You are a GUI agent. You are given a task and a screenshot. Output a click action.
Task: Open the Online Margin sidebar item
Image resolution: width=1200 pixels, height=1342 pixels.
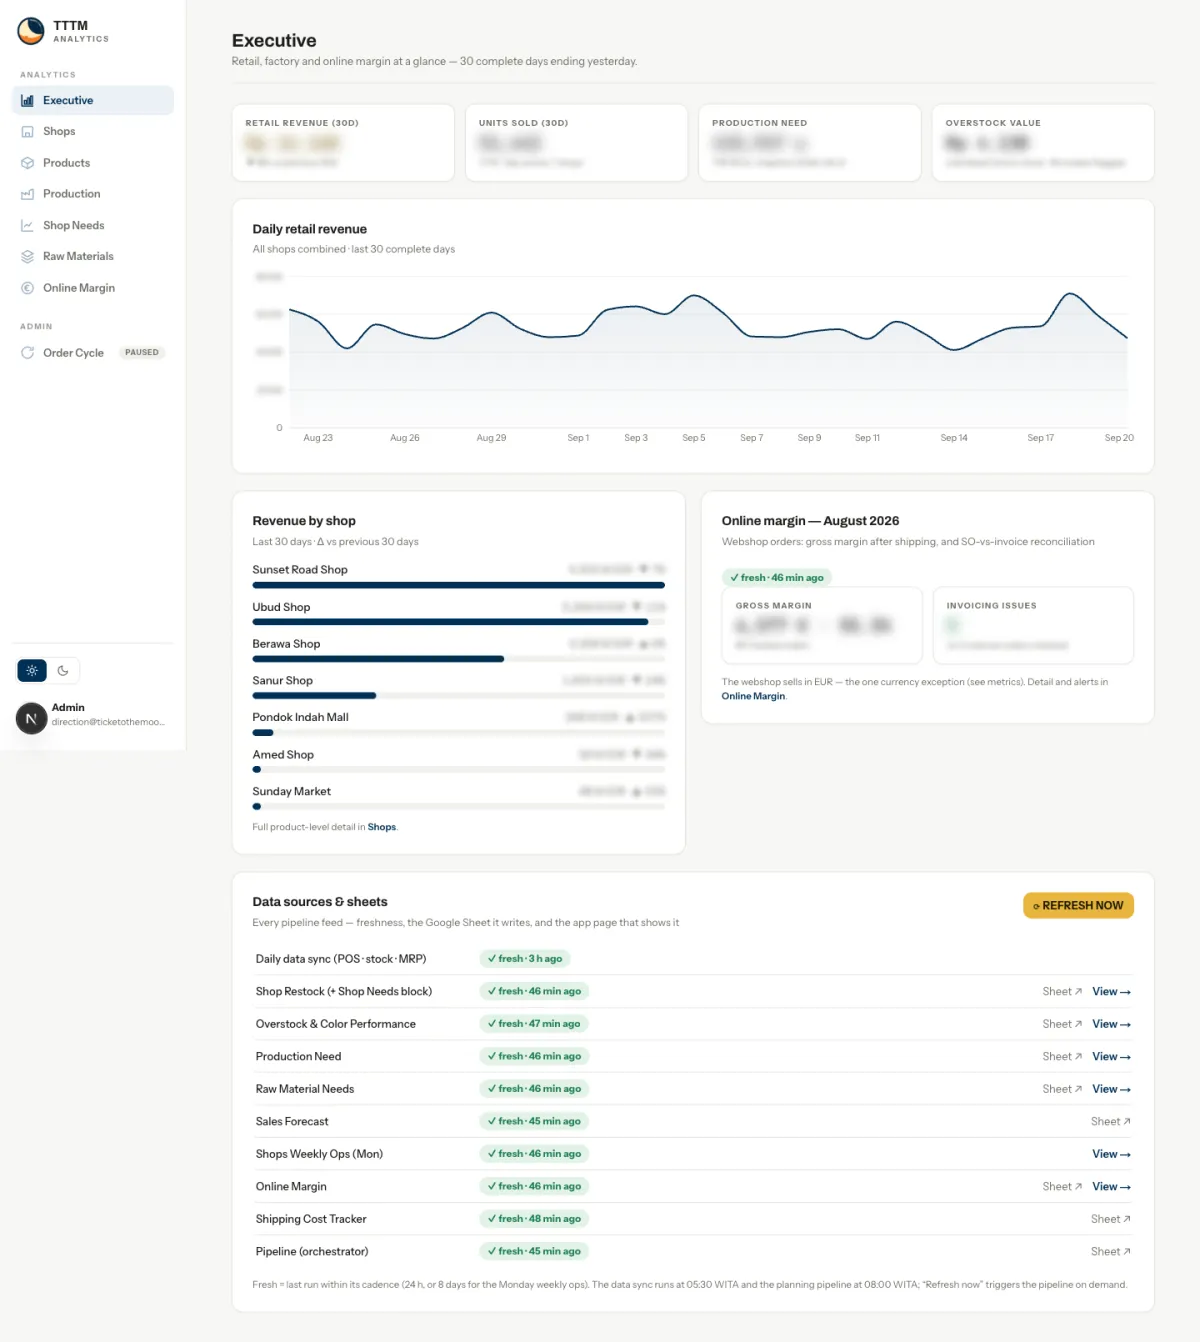point(93,288)
